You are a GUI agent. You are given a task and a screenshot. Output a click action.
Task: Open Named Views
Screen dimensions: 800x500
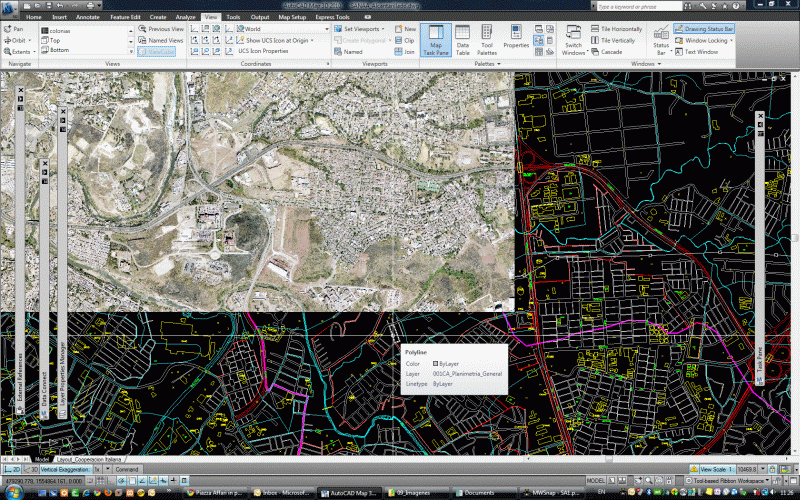pyautogui.click(x=161, y=40)
